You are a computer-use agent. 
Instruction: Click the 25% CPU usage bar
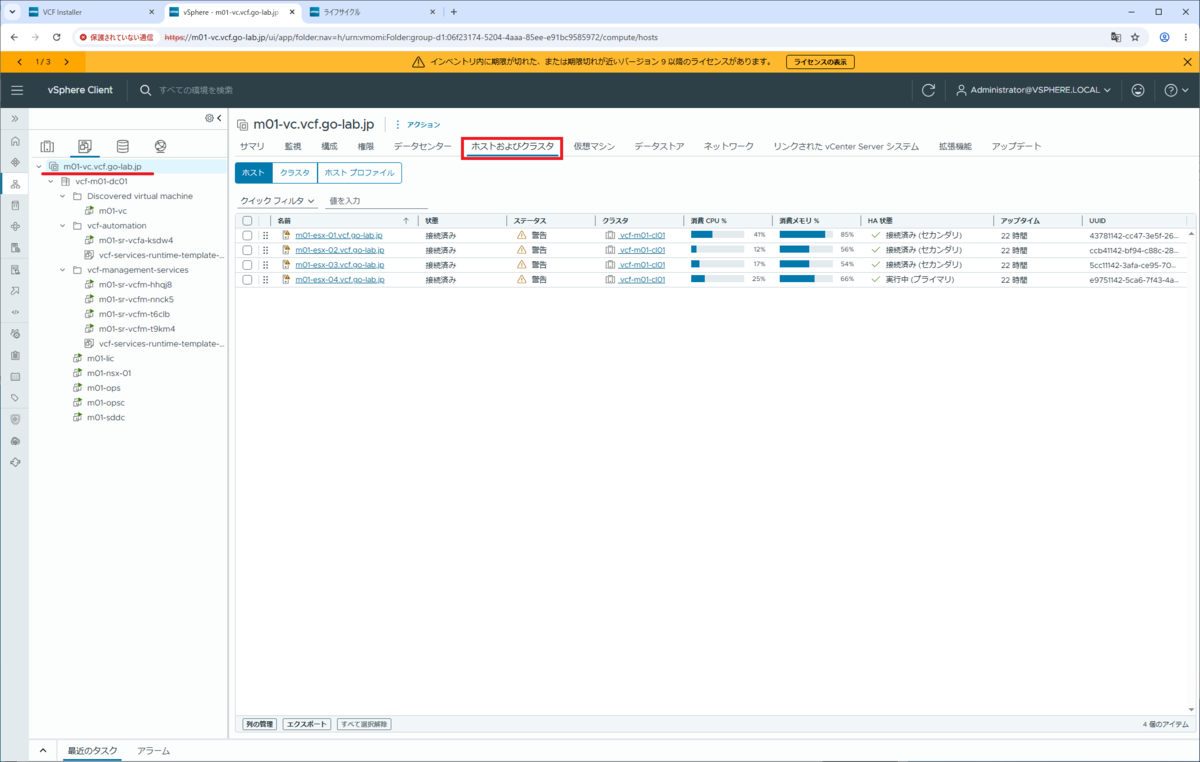[717, 280]
